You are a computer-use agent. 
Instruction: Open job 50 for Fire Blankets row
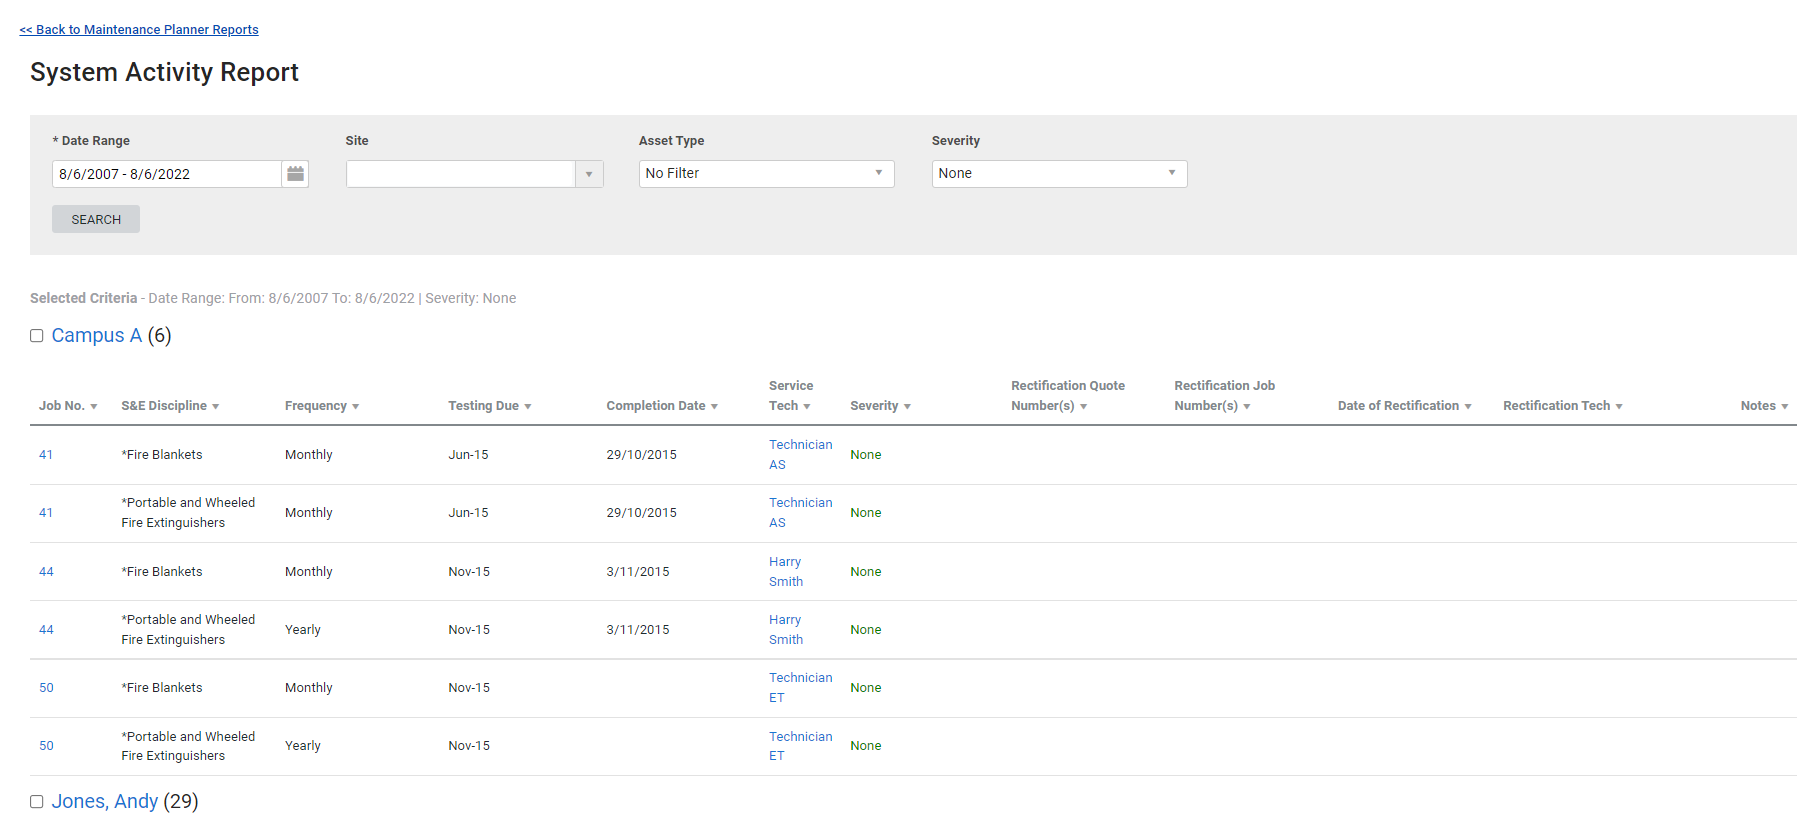click(46, 688)
